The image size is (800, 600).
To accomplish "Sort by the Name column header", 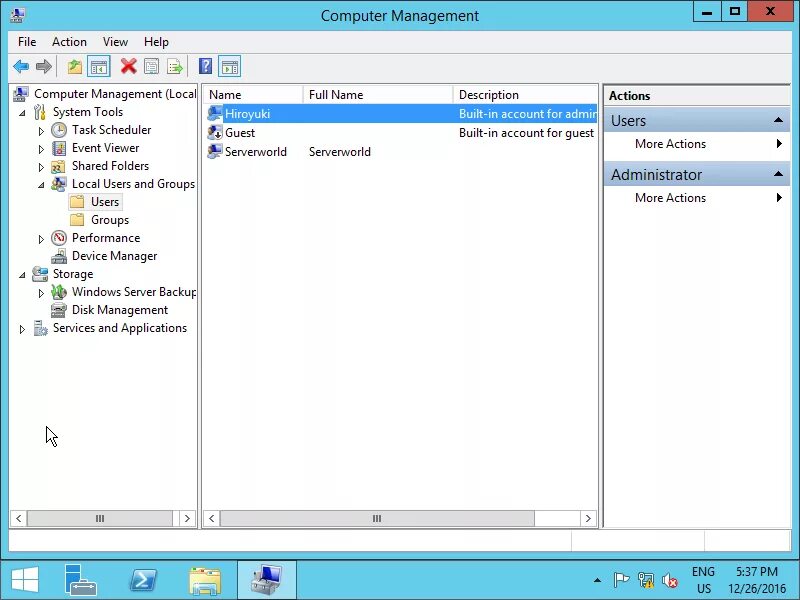I will pos(253,95).
